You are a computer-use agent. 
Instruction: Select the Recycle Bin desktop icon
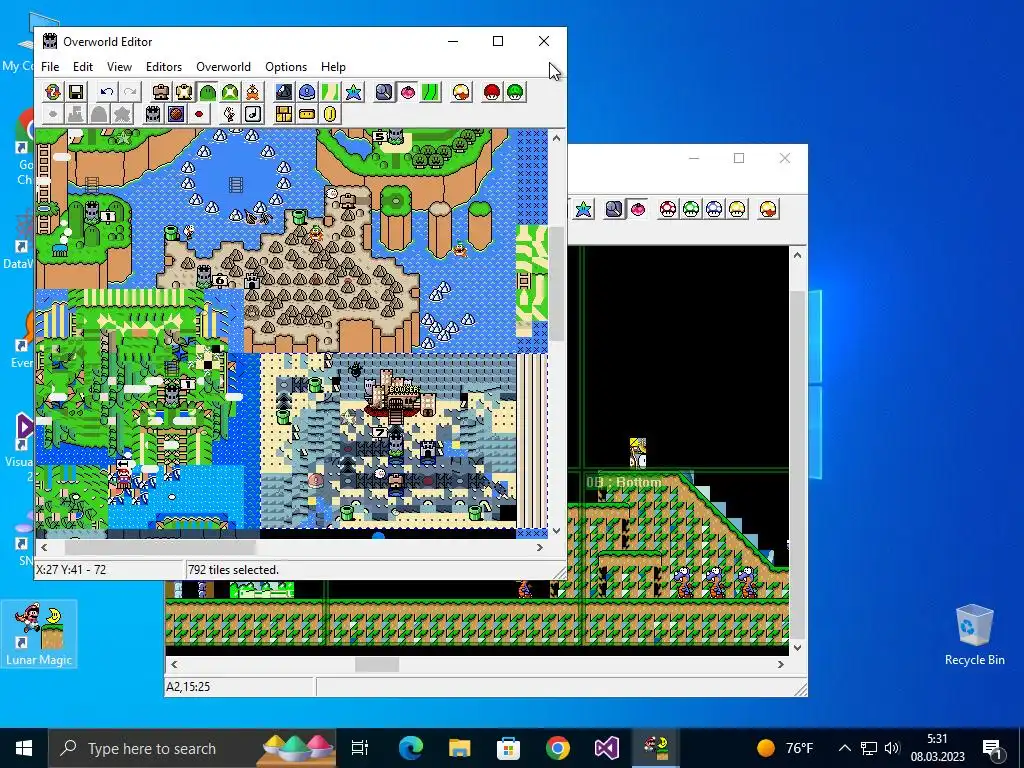tap(974, 635)
